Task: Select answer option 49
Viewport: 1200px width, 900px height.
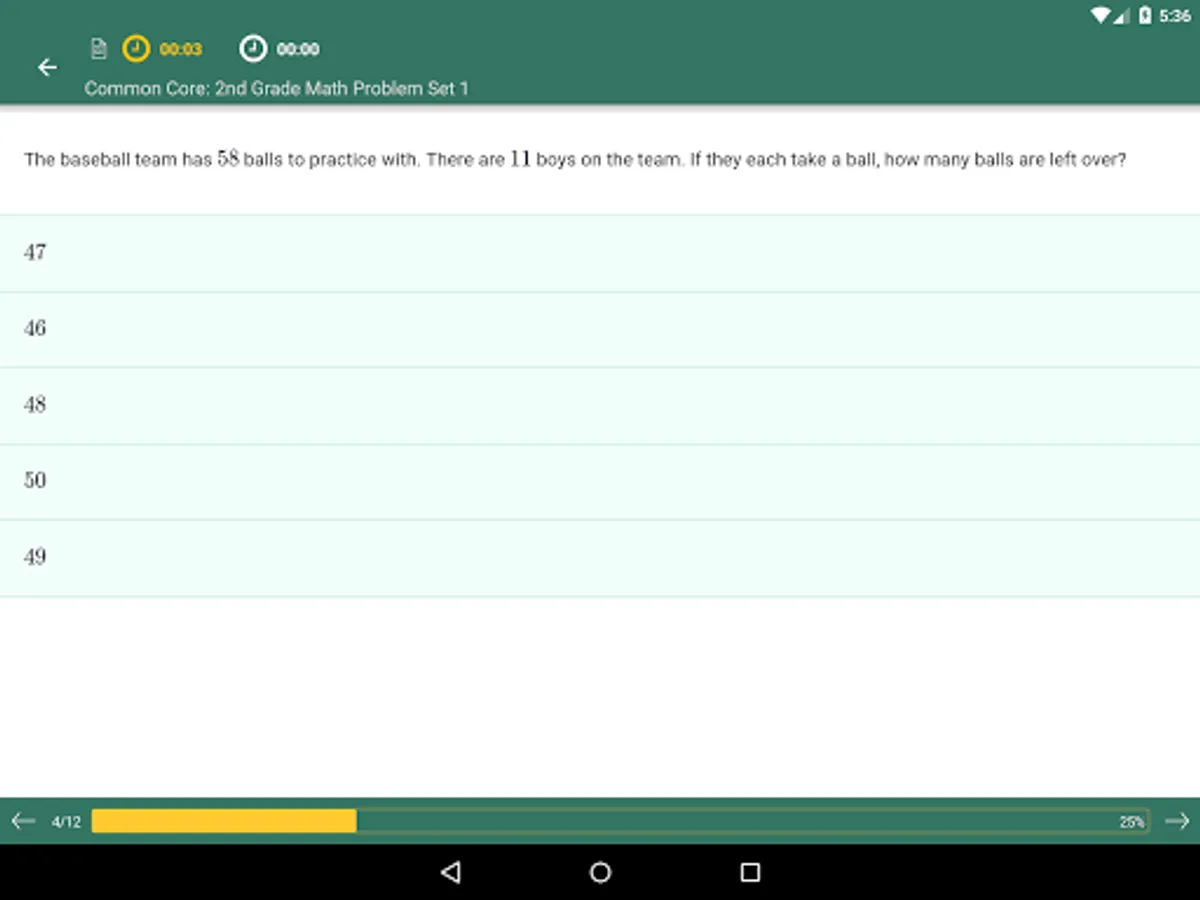Action: point(600,558)
